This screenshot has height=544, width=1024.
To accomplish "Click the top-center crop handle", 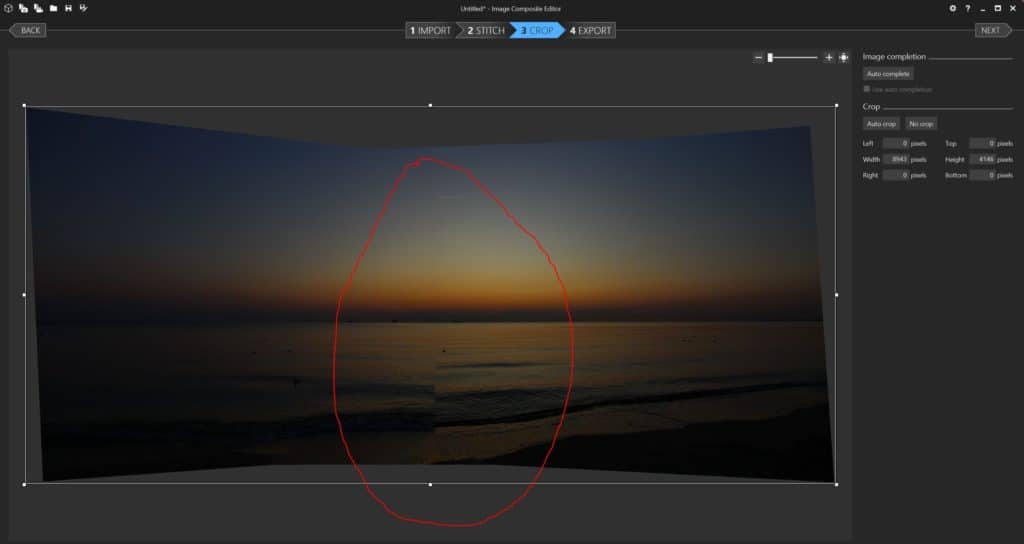I will pyautogui.click(x=430, y=105).
